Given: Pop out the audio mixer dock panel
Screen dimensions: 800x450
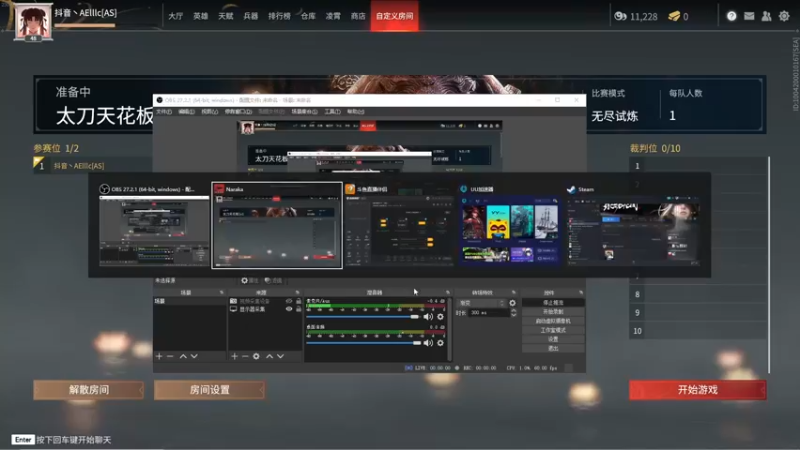Looking at the screenshot, I should click(x=447, y=292).
